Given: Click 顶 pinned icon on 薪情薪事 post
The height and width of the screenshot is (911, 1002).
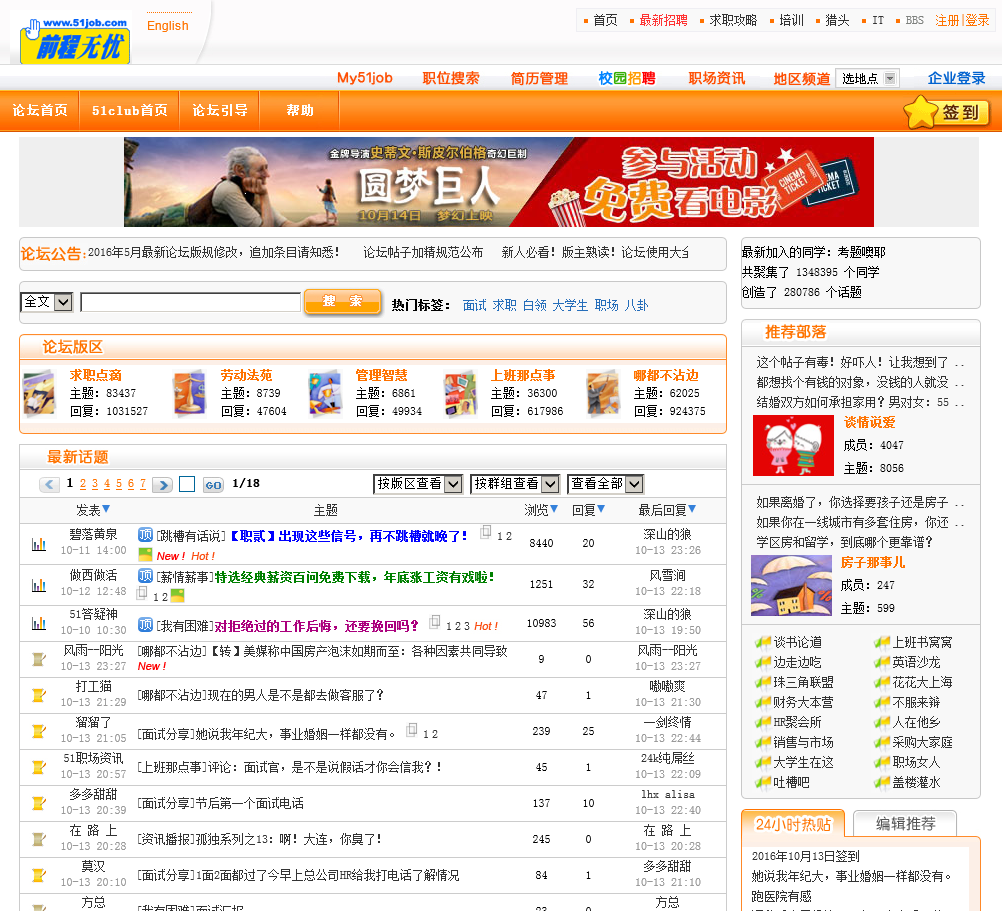Looking at the screenshot, I should point(145,576).
